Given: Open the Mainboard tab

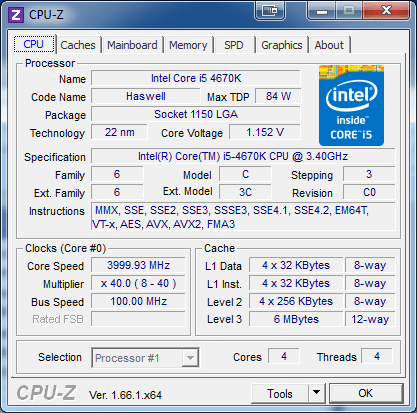Looking at the screenshot, I should point(132,45).
